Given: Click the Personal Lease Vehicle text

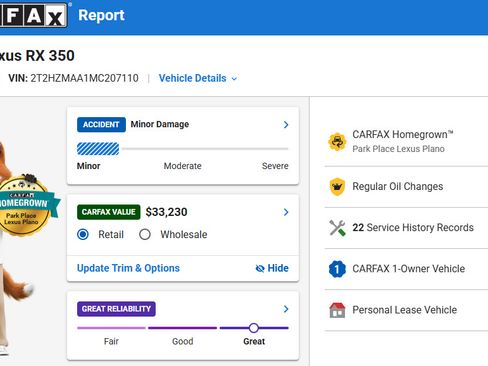Looking at the screenshot, I should click(405, 310).
